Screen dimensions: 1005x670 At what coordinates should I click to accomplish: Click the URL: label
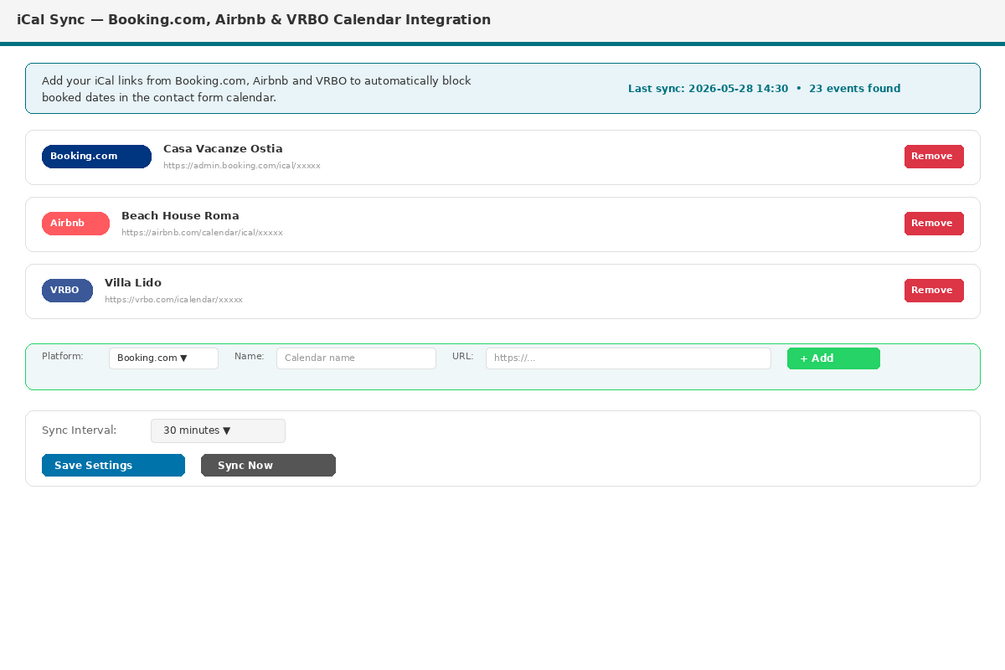462,356
